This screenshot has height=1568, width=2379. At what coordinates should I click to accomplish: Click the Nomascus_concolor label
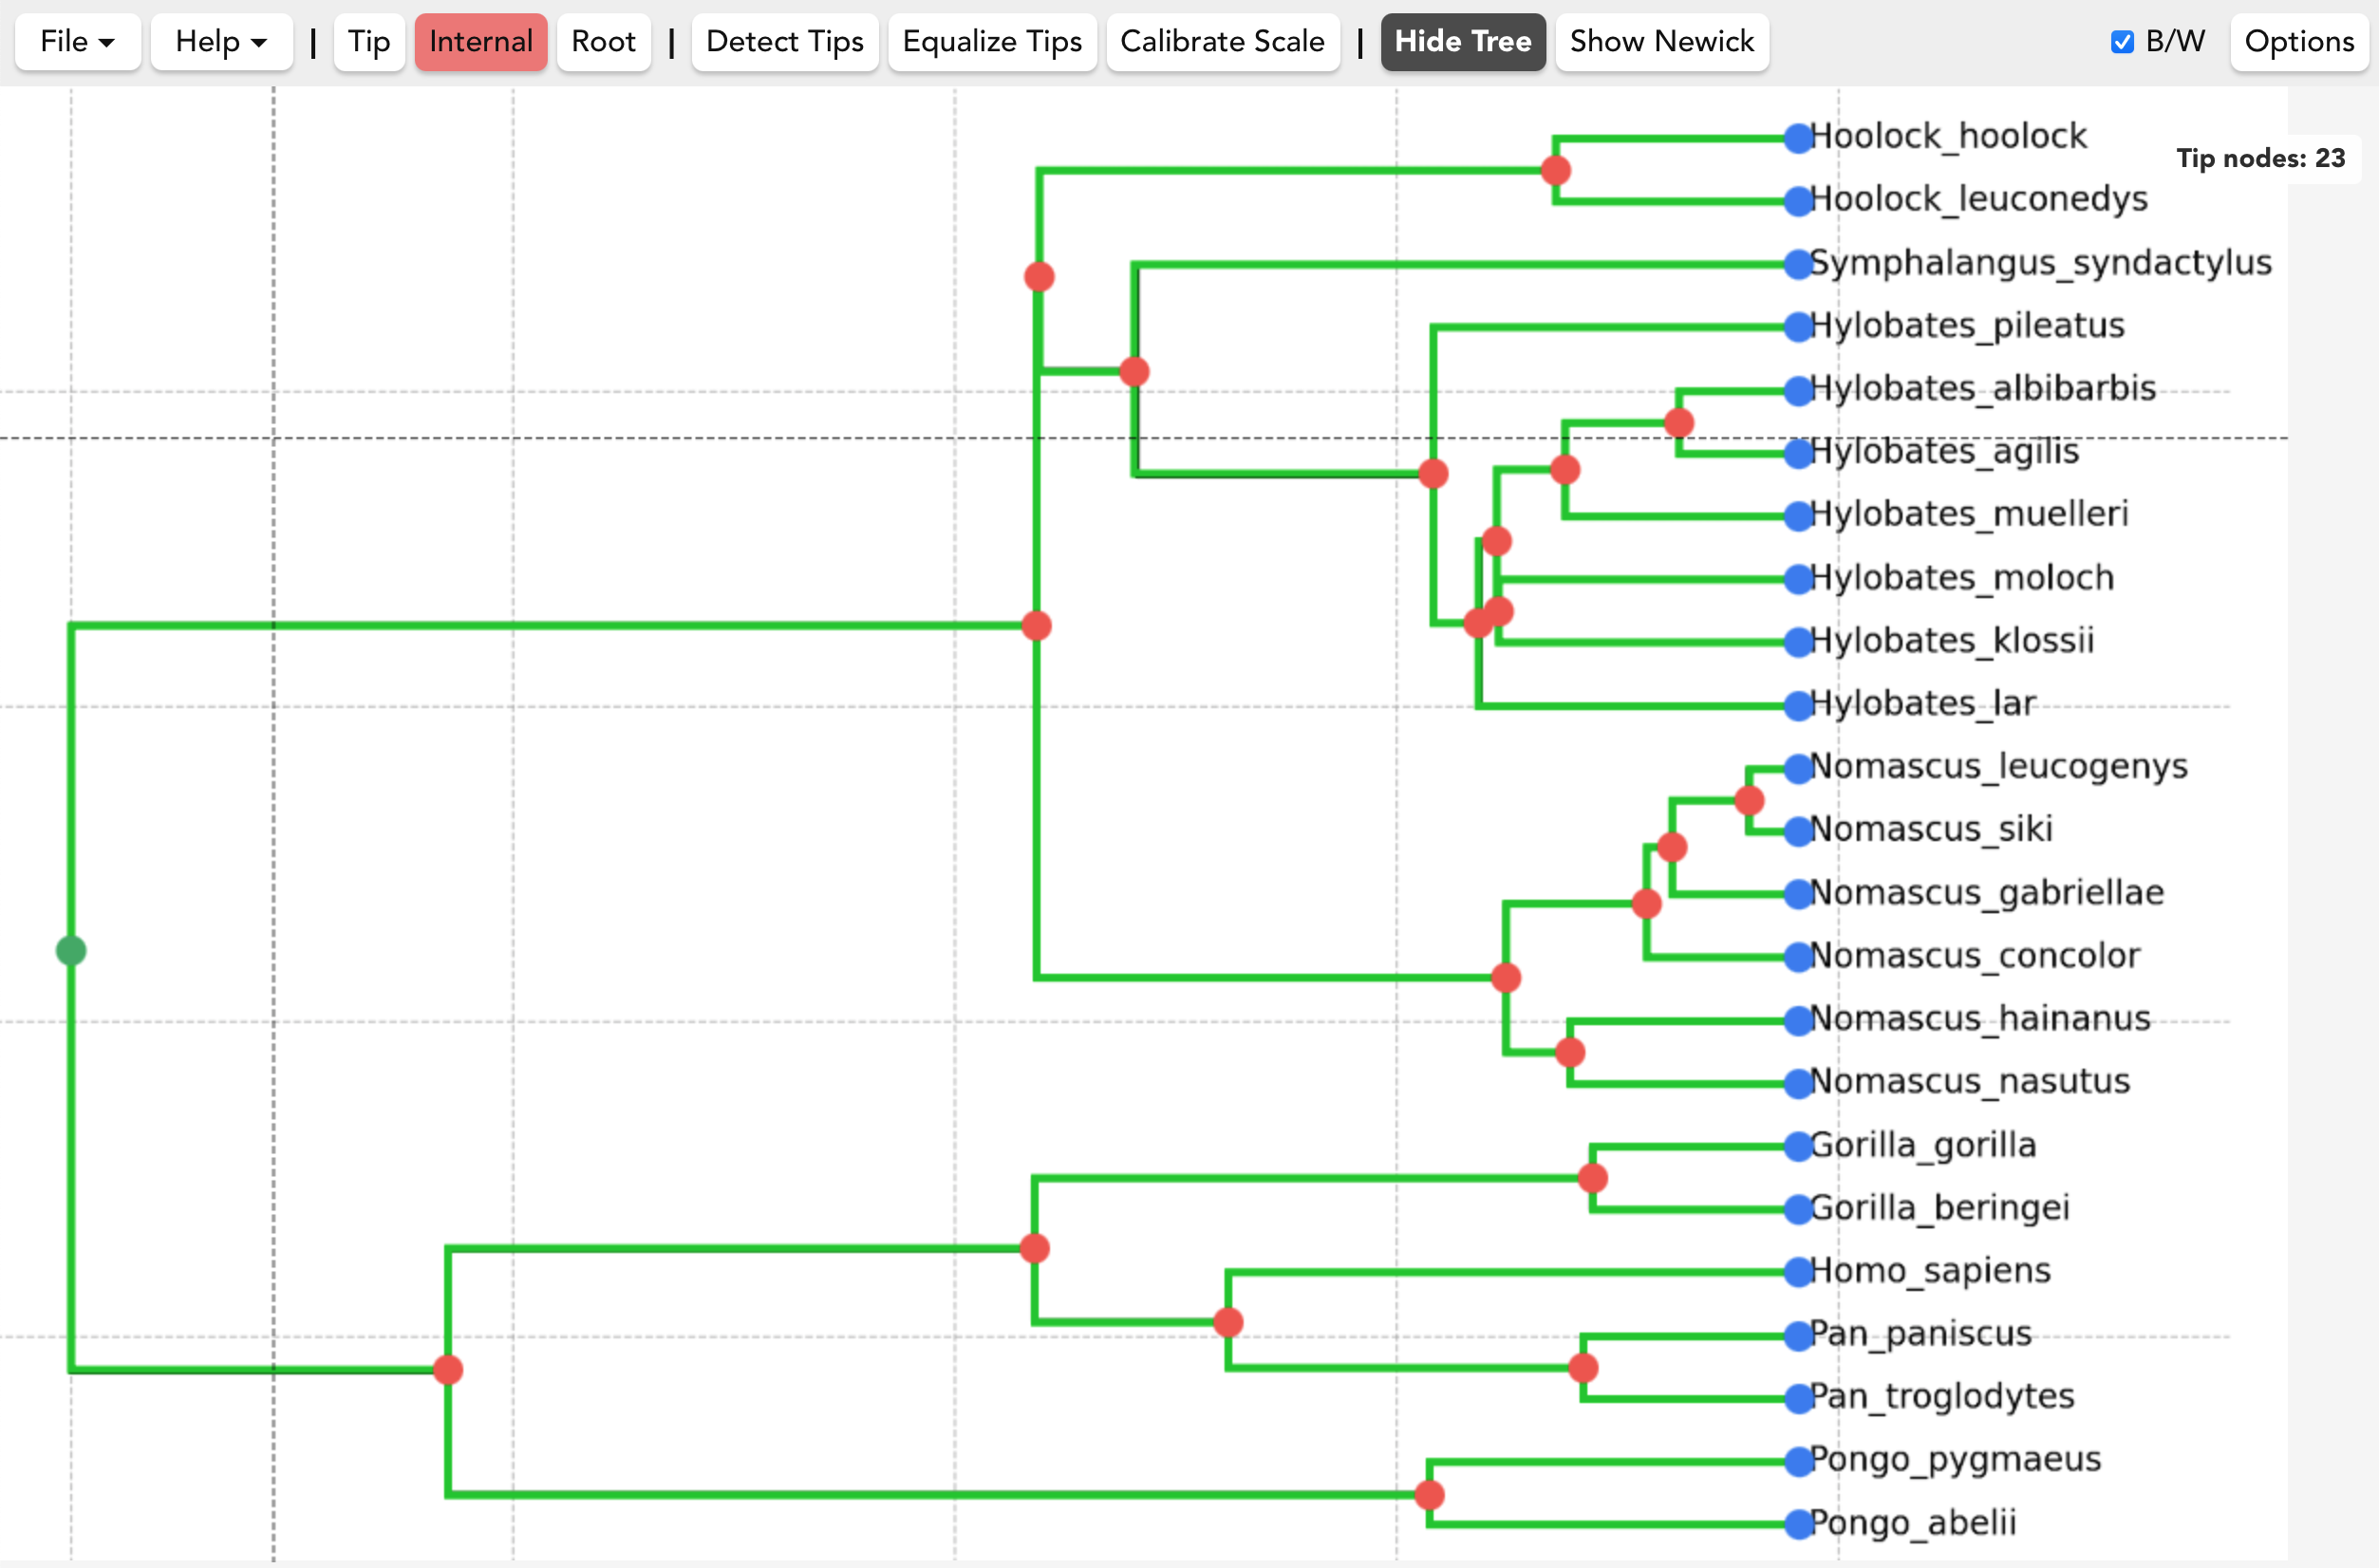coord(1975,956)
